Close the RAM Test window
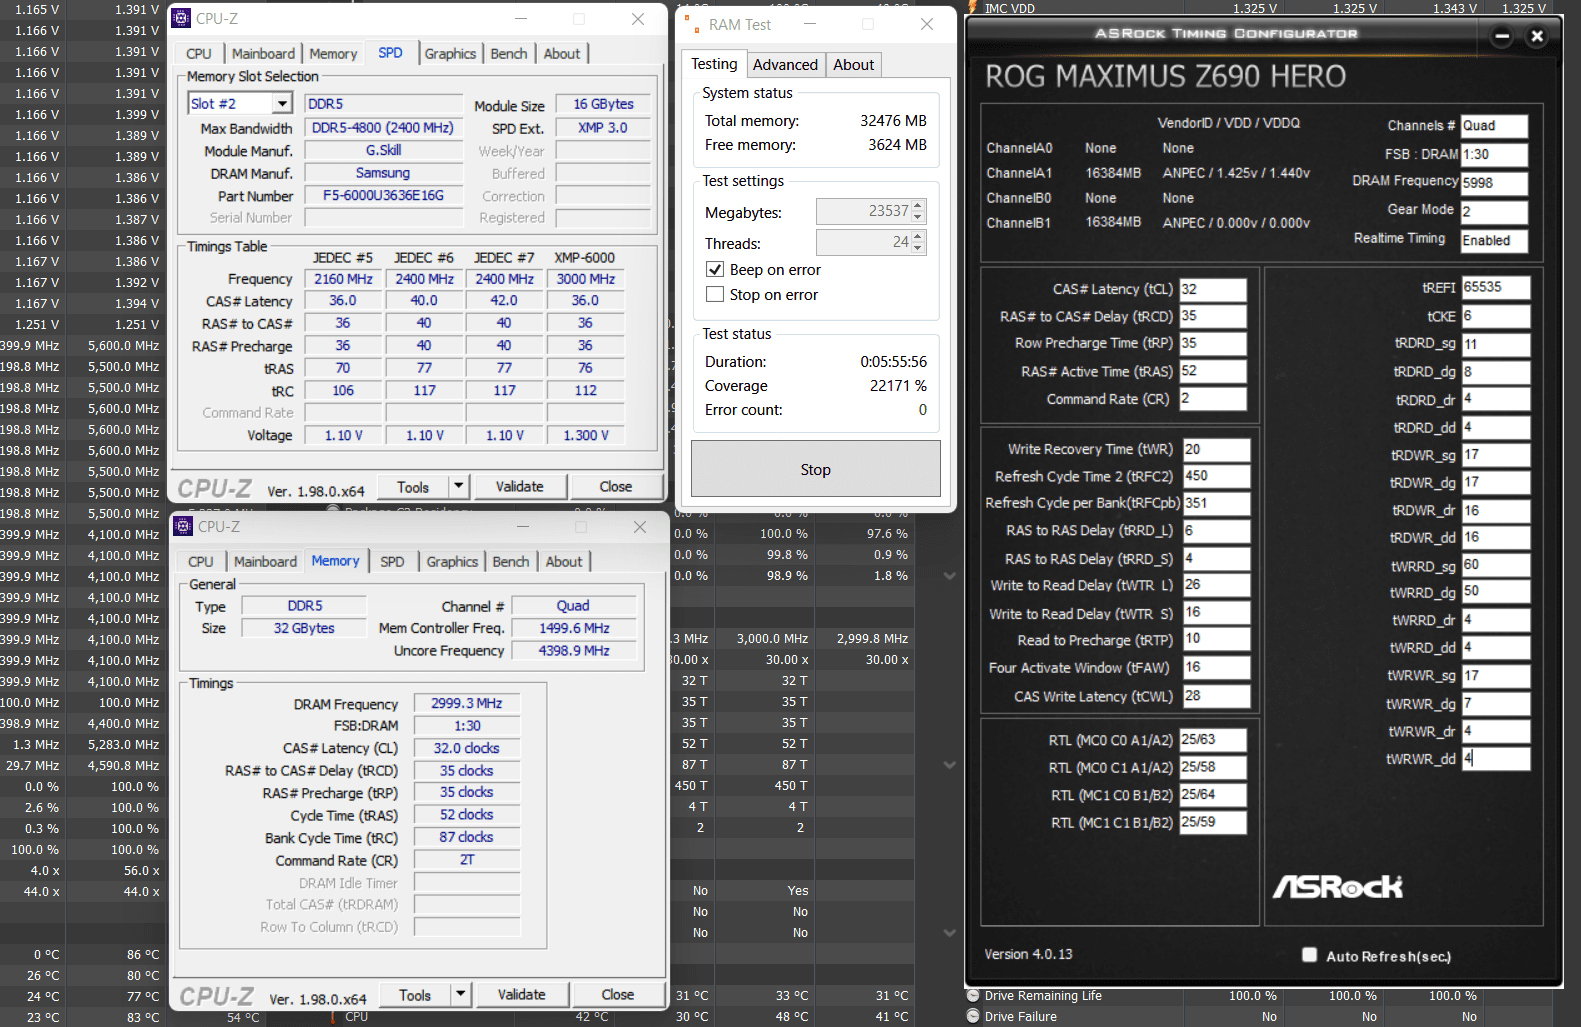Image resolution: width=1581 pixels, height=1027 pixels. [927, 24]
